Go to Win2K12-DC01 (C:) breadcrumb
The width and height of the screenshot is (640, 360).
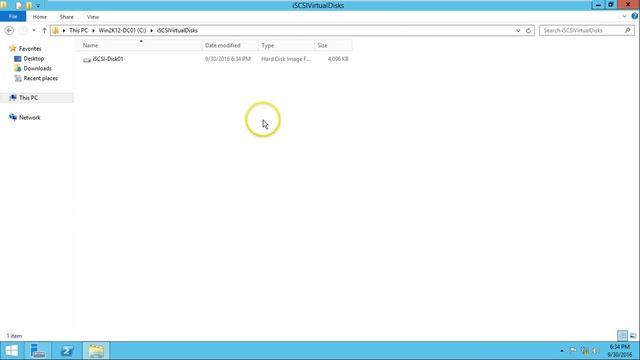coord(122,31)
